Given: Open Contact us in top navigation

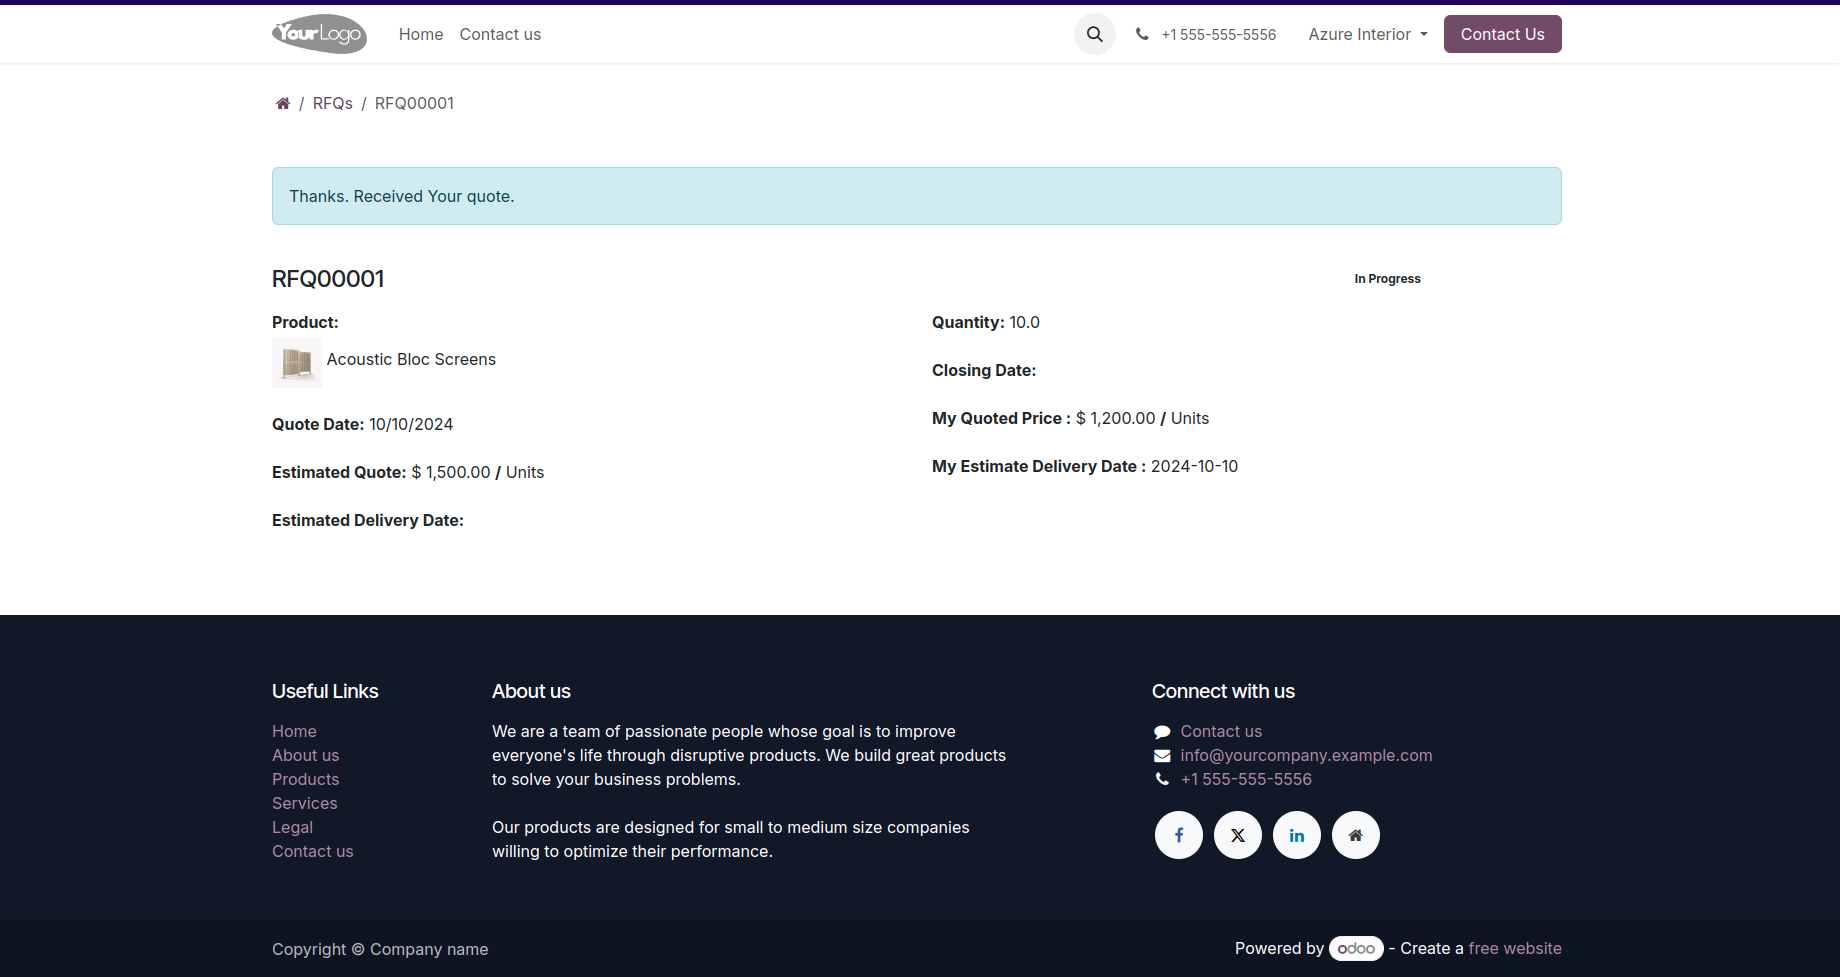Looking at the screenshot, I should point(500,34).
